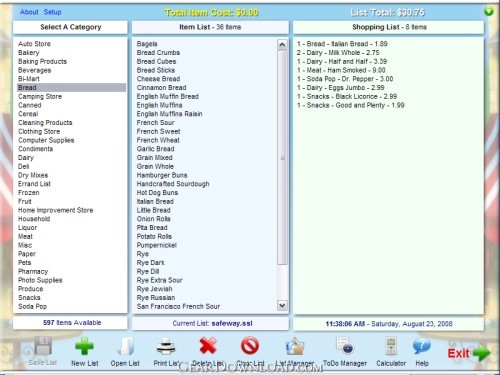Screen dimensions: 500x375
Task: Open the About link
Action: (x=29, y=12)
